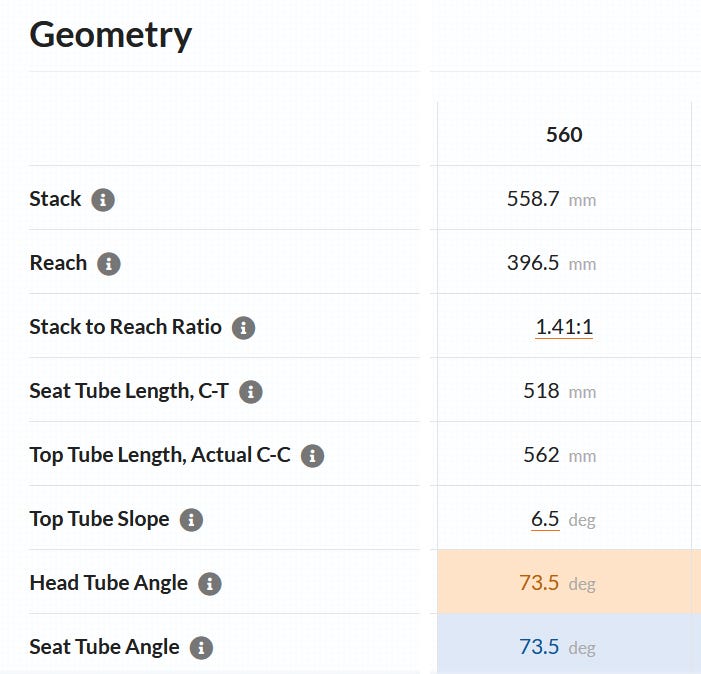
Task: Click the Head Tube Angle info icon
Action: 209,584
